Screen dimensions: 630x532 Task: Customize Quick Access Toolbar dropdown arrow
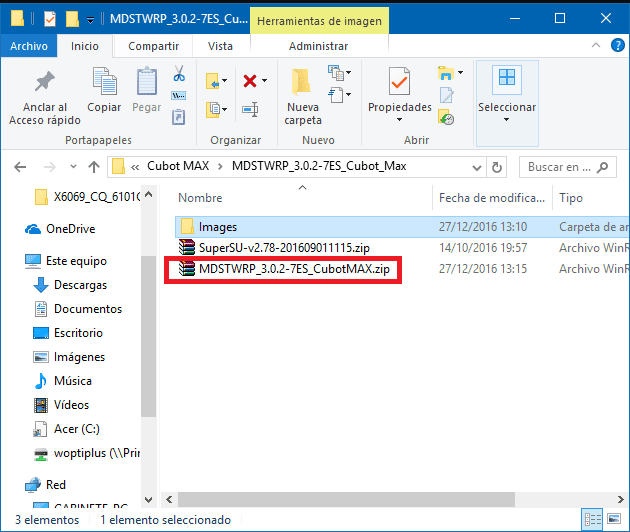tap(90, 20)
